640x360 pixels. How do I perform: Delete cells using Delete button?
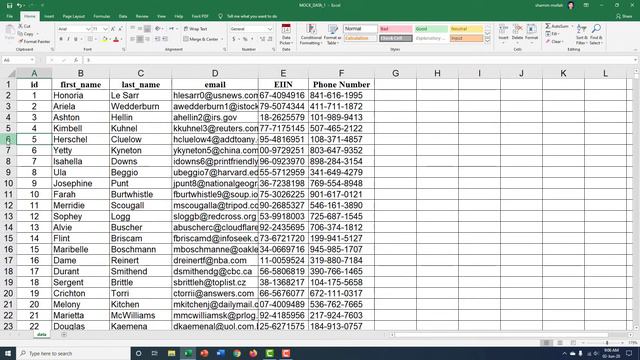pyautogui.click(x=517, y=33)
